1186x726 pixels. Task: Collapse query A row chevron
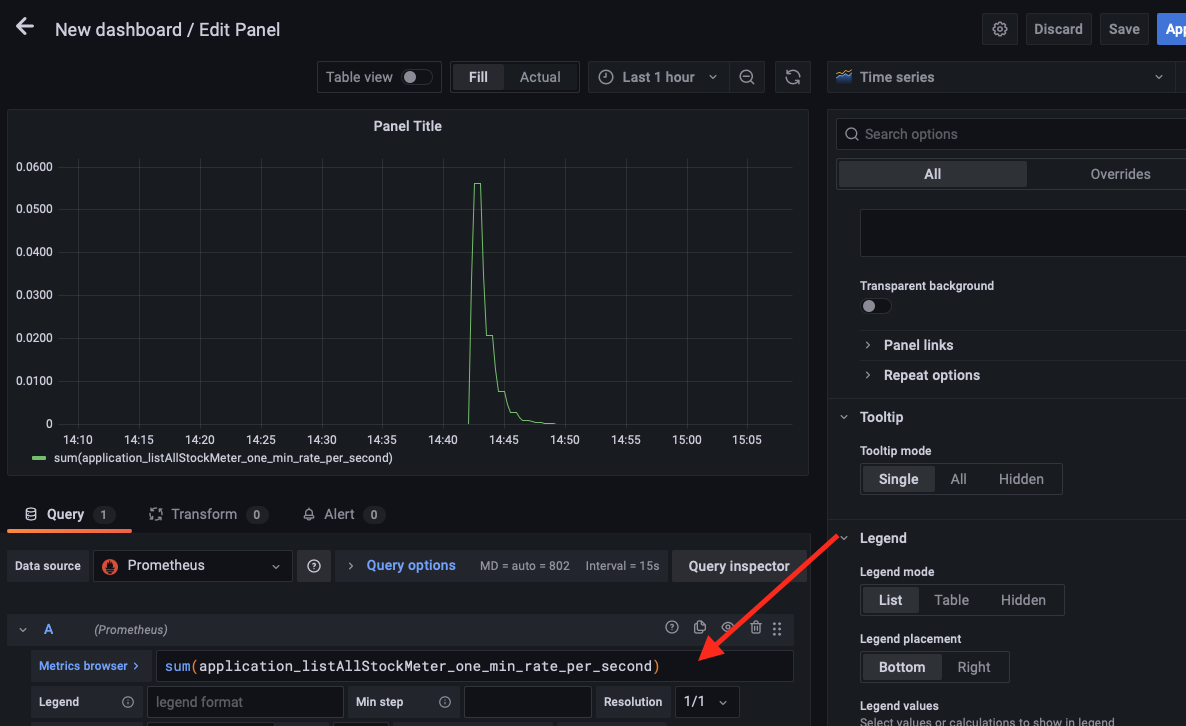(23, 629)
